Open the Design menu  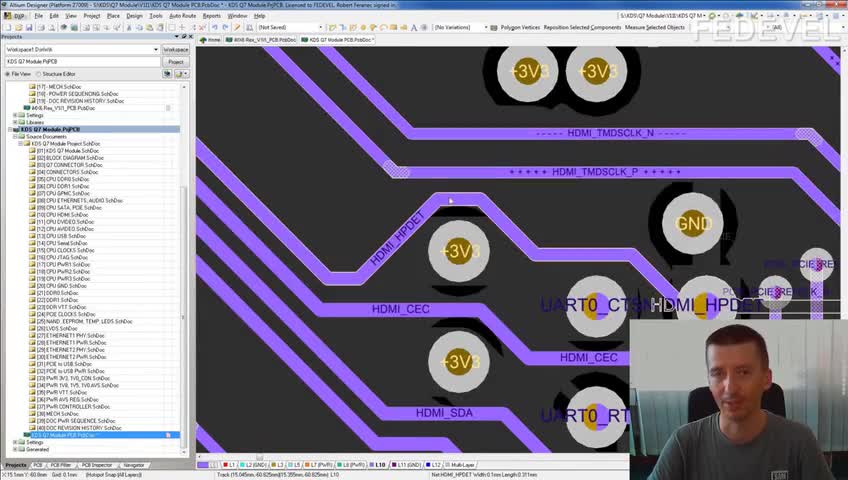click(134, 16)
